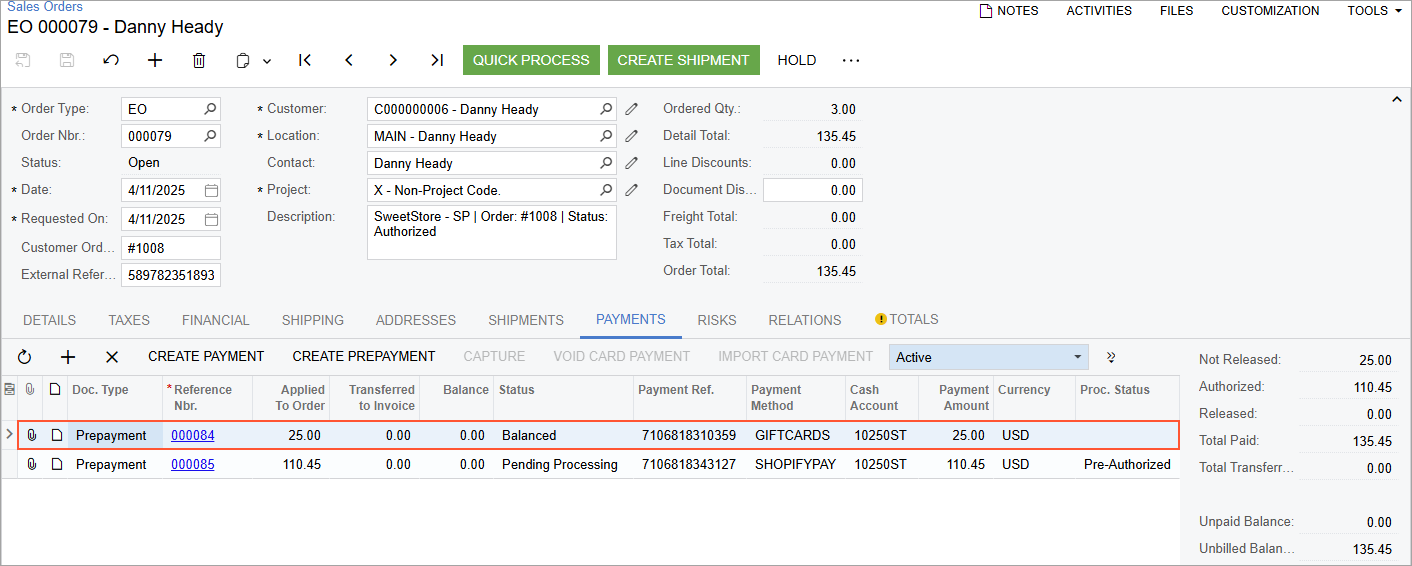This screenshot has width=1412, height=566.
Task: Open clipboard copy-paste dropdown arrow
Action: [x=267, y=61]
